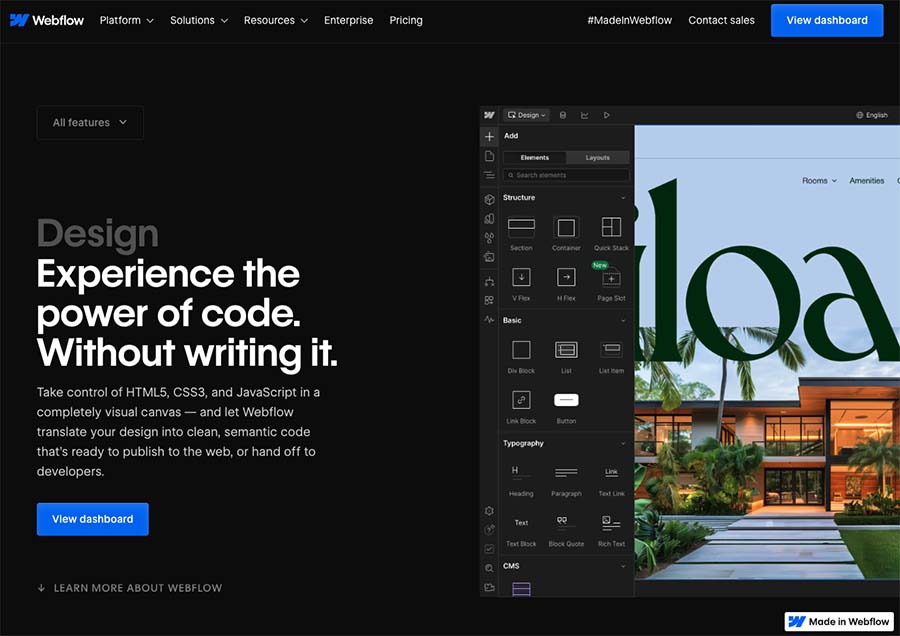Click the analytics chart icon in Designer toolbar

(584, 115)
